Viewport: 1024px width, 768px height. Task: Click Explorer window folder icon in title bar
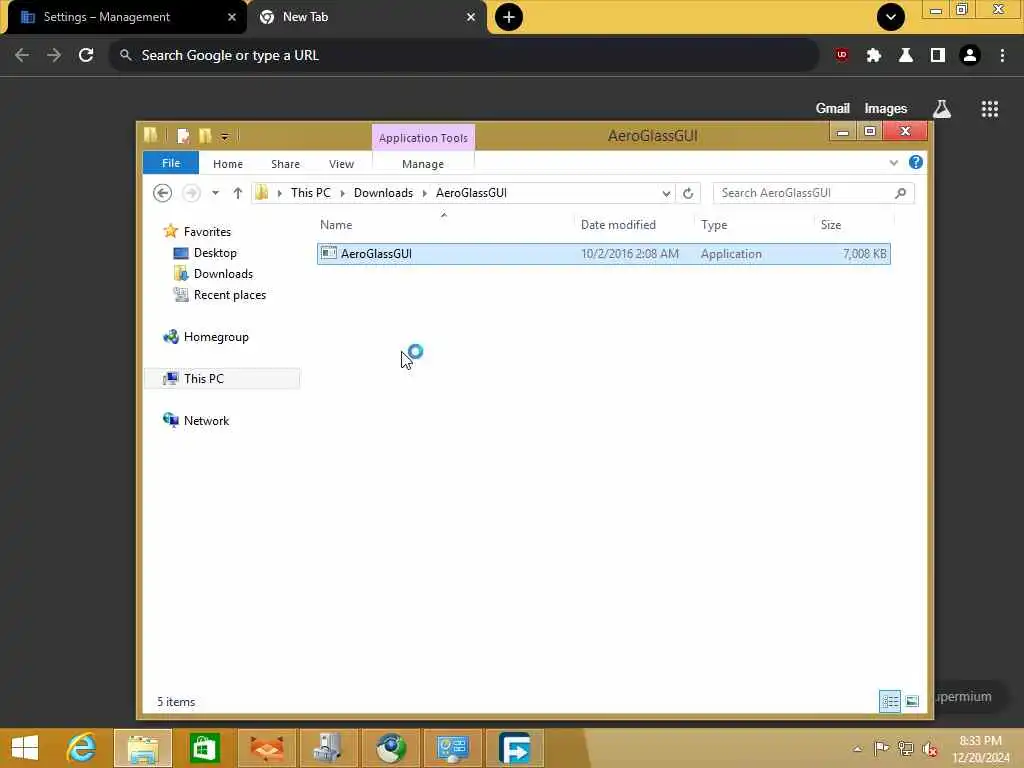(151, 135)
